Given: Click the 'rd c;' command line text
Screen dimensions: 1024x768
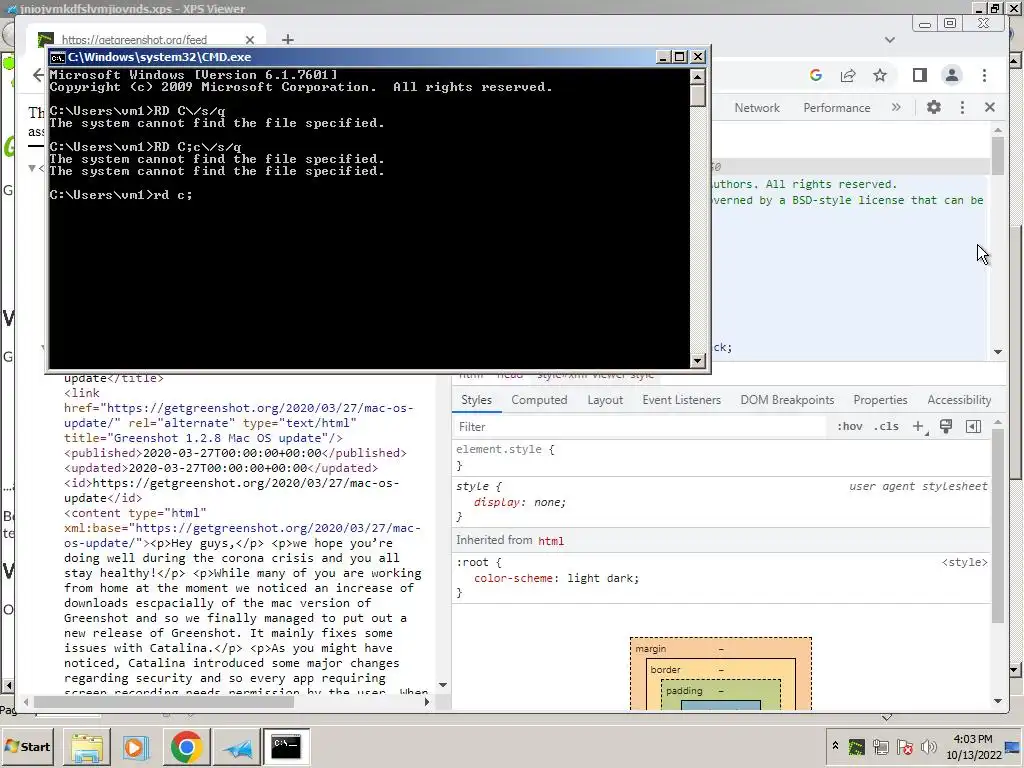Looking at the screenshot, I should pyautogui.click(x=172, y=195).
